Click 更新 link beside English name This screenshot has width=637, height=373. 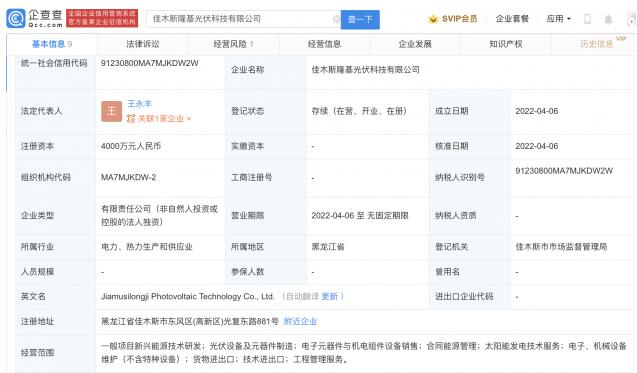pyautogui.click(x=329, y=296)
